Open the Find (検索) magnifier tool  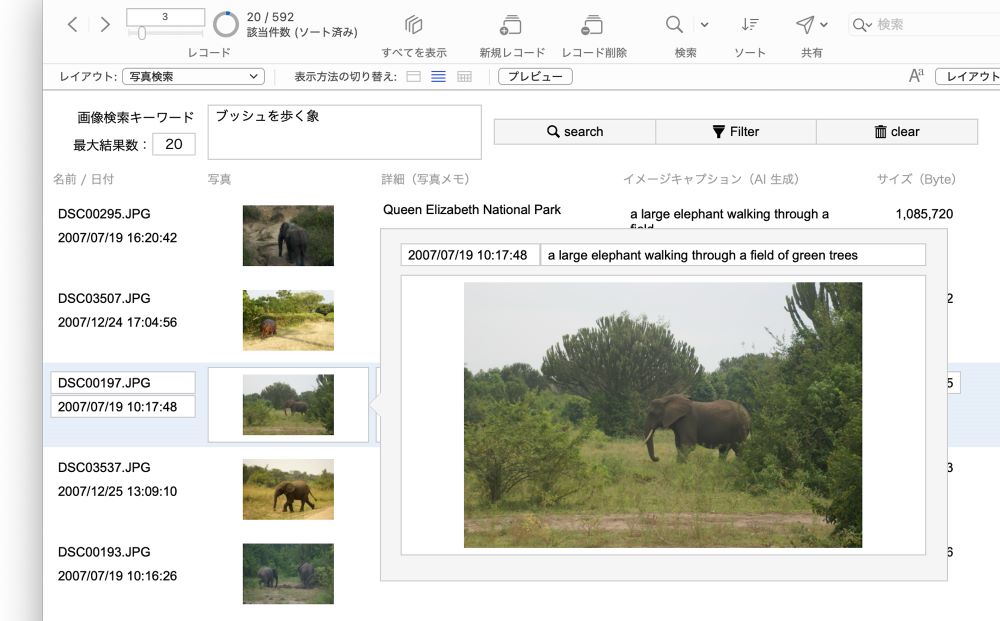pos(674,24)
